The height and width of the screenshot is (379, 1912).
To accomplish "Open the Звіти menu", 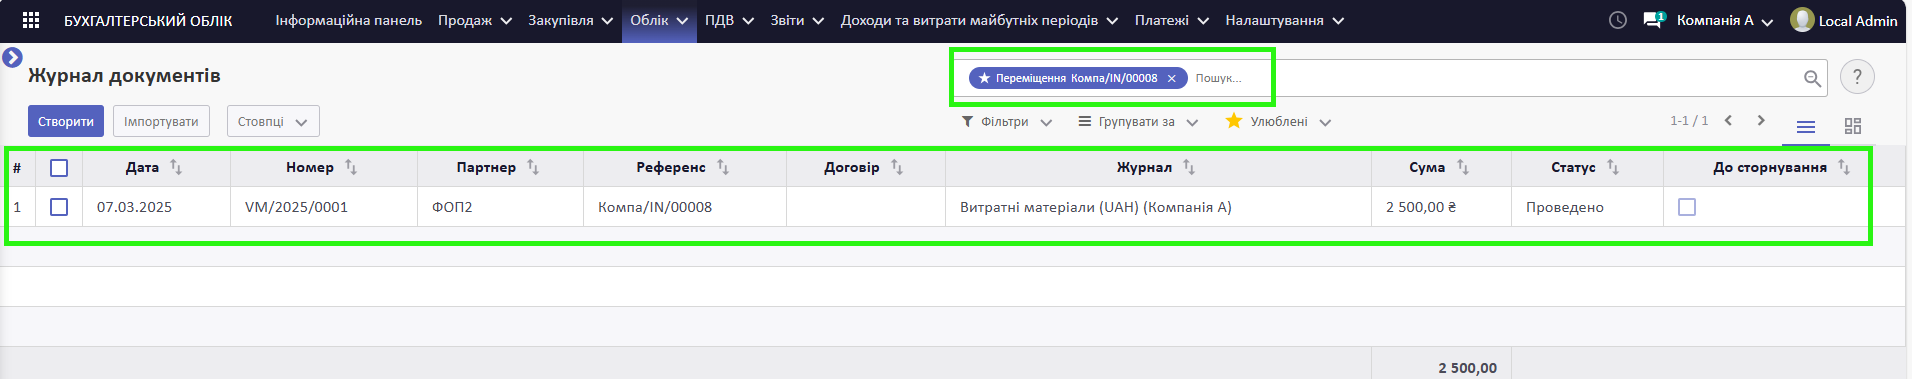I will coord(797,20).
